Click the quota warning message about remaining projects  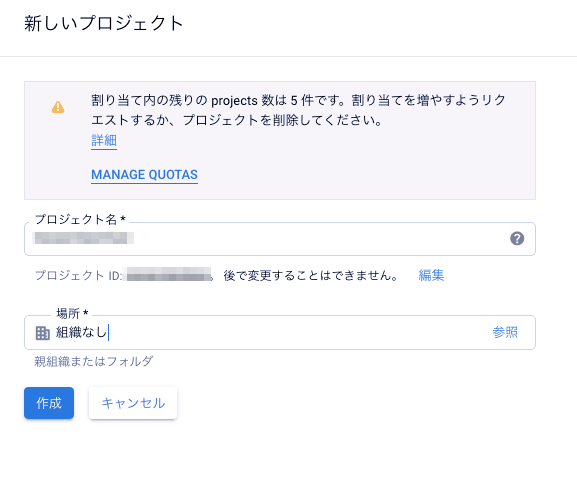pos(298,110)
